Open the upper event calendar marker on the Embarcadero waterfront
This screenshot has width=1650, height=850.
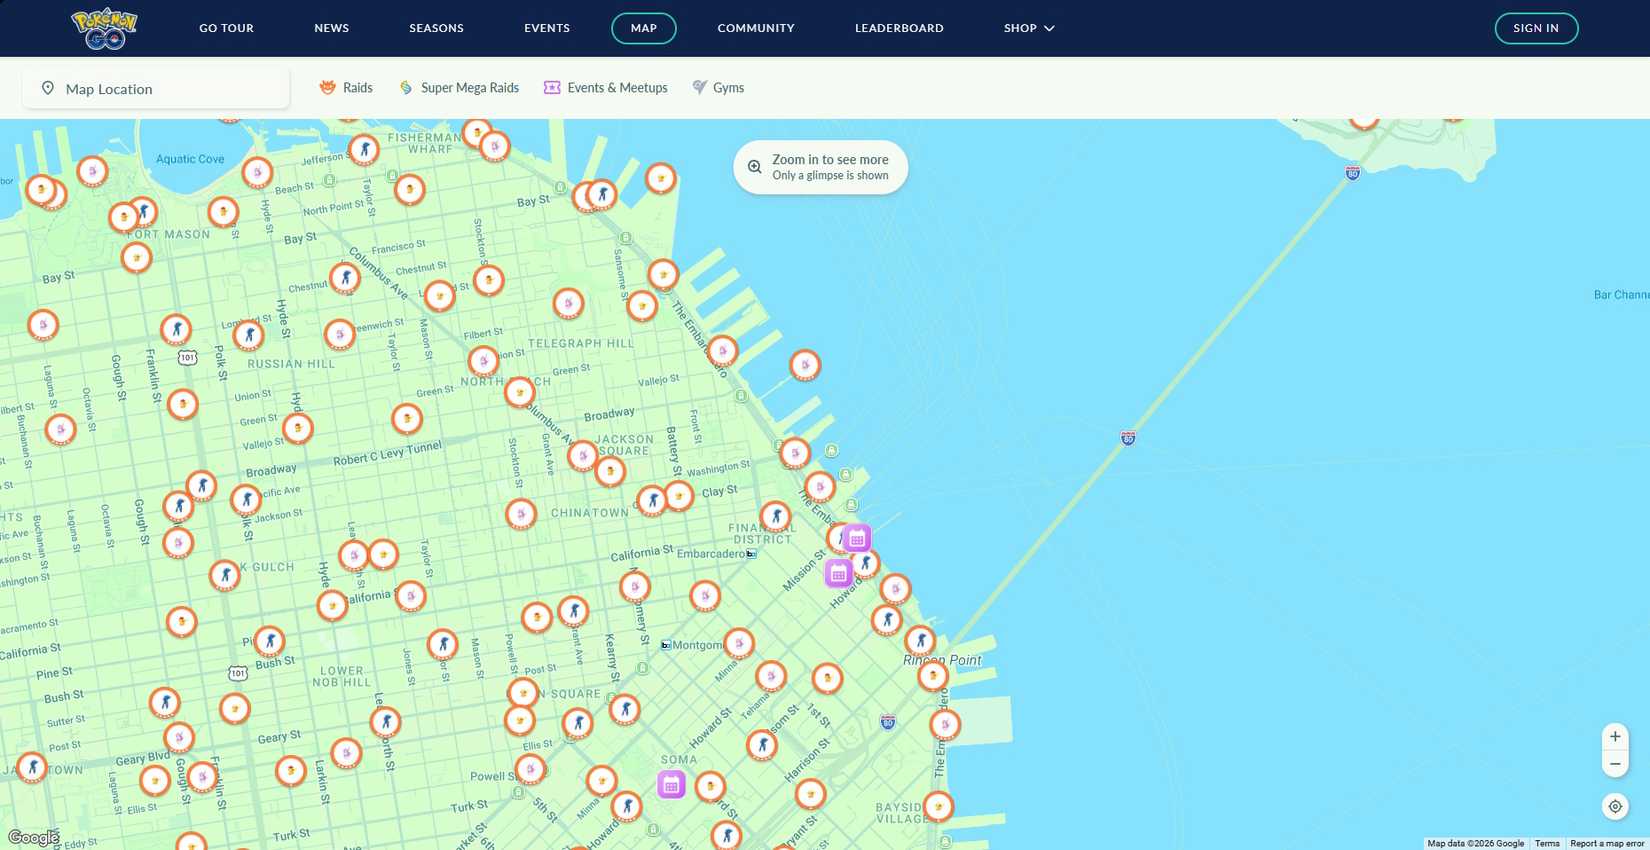coord(857,538)
